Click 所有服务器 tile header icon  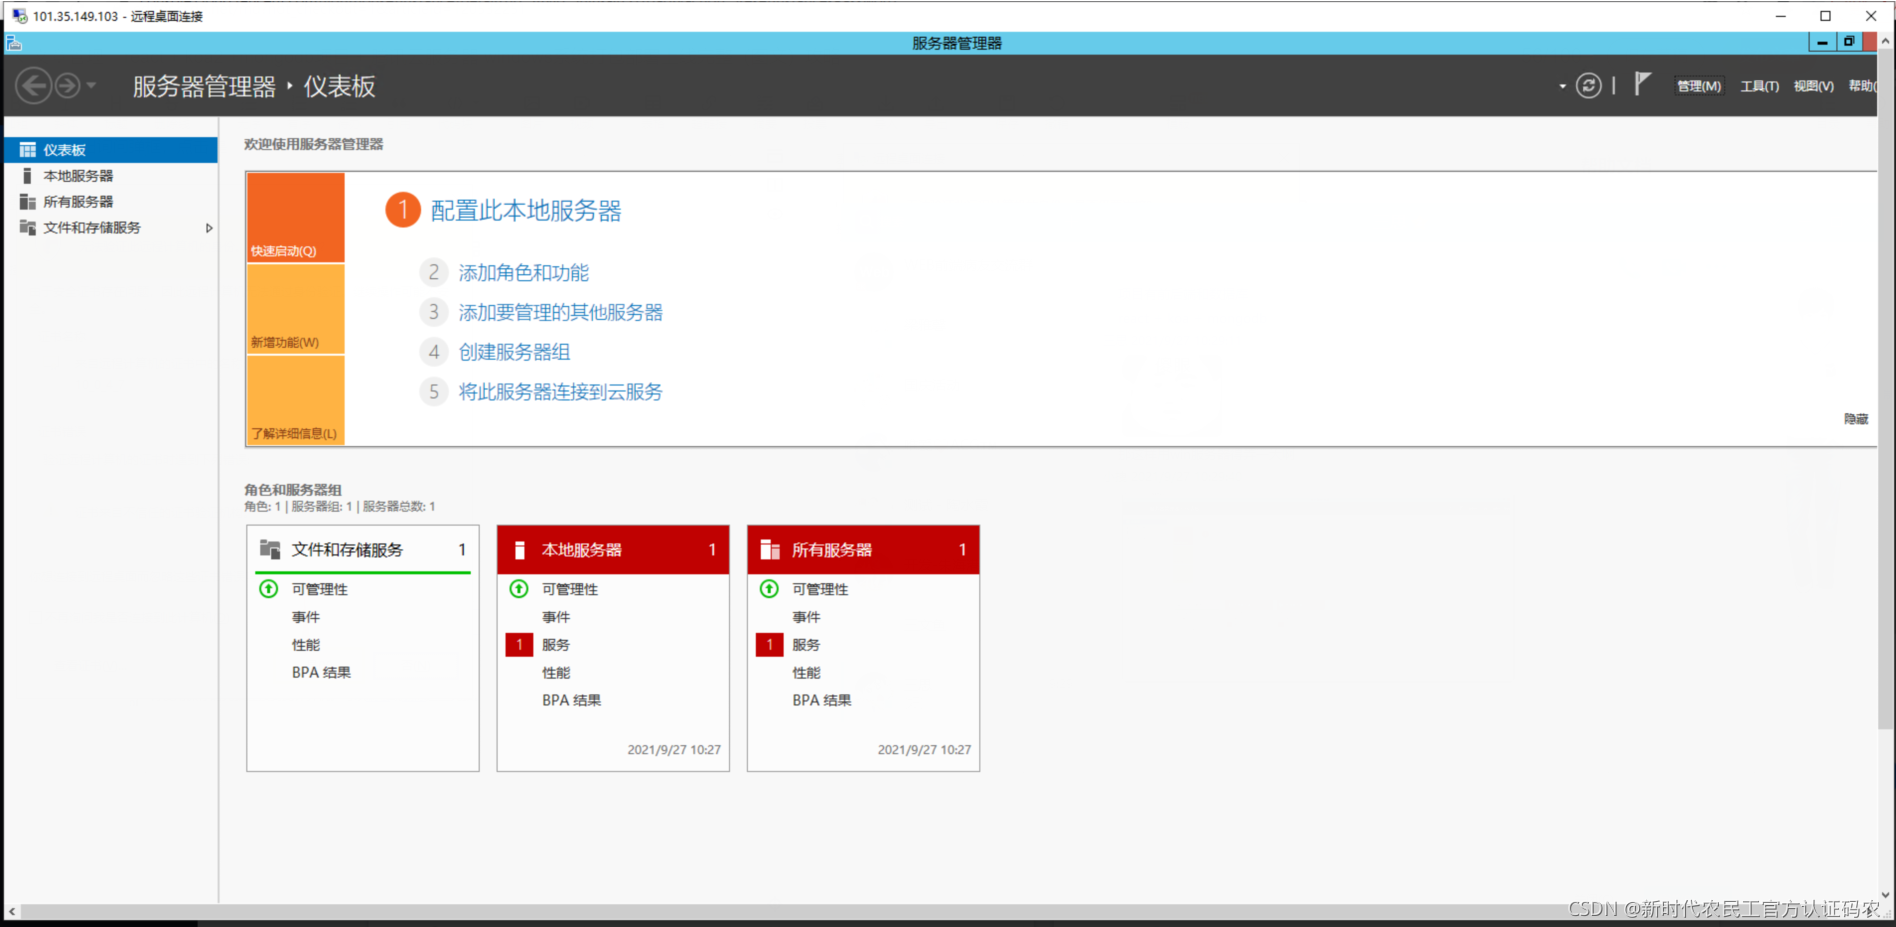[770, 550]
